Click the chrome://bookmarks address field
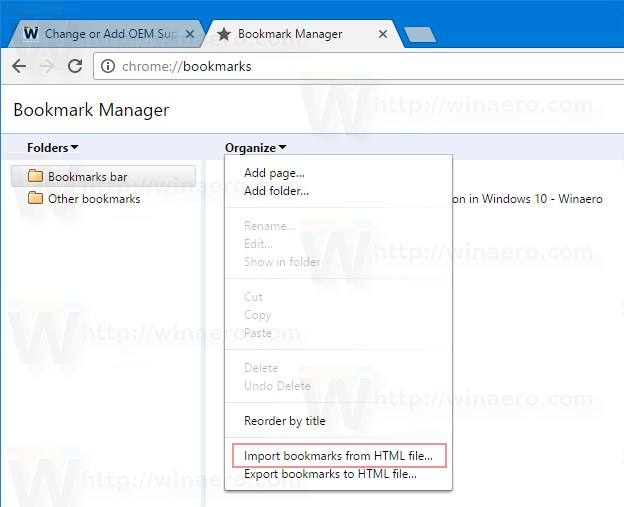Image resolution: width=624 pixels, height=507 pixels. tap(358, 66)
